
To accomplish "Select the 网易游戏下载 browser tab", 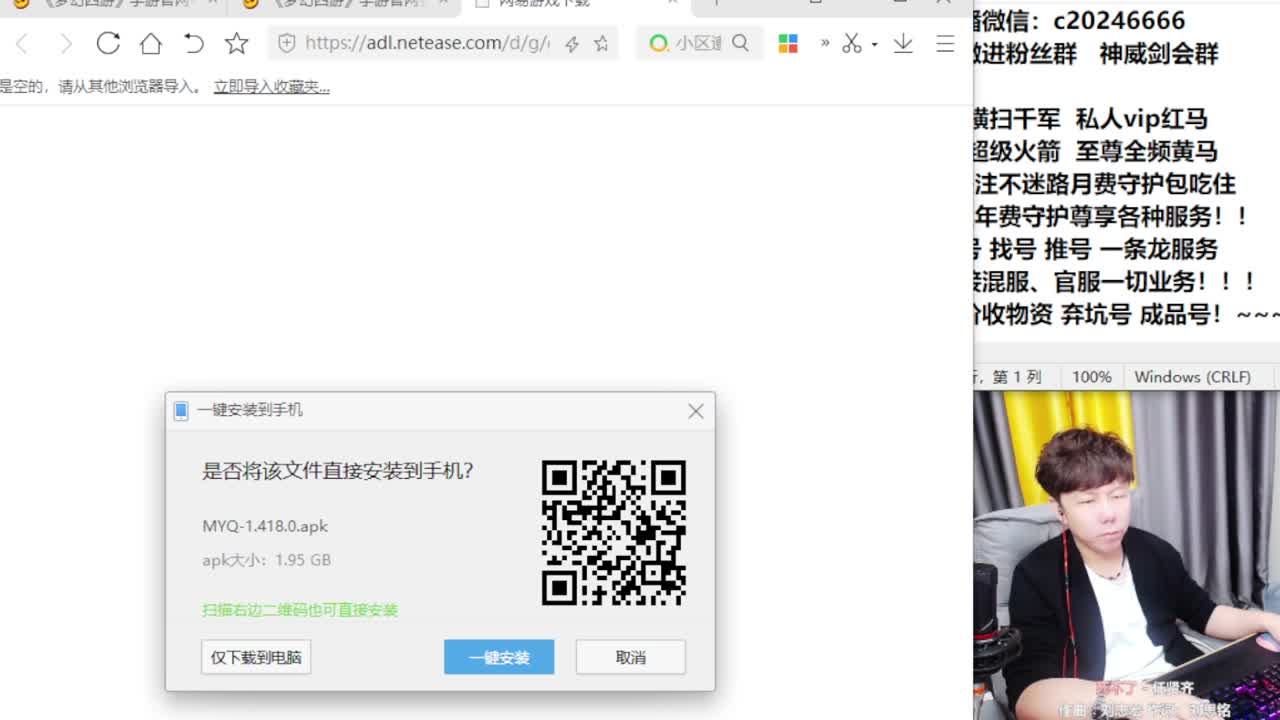I will point(575,4).
